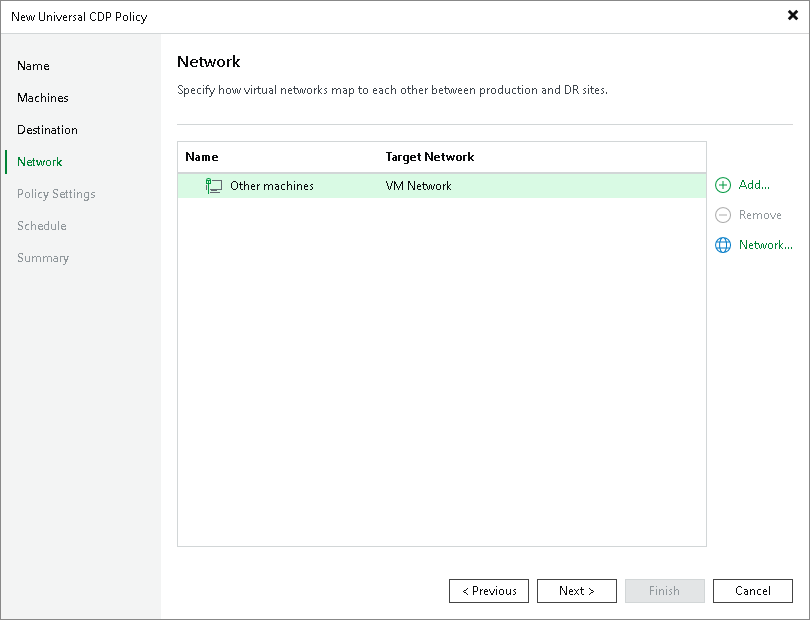Click the network icon beside Other machines
810x620 pixels.
(213, 185)
